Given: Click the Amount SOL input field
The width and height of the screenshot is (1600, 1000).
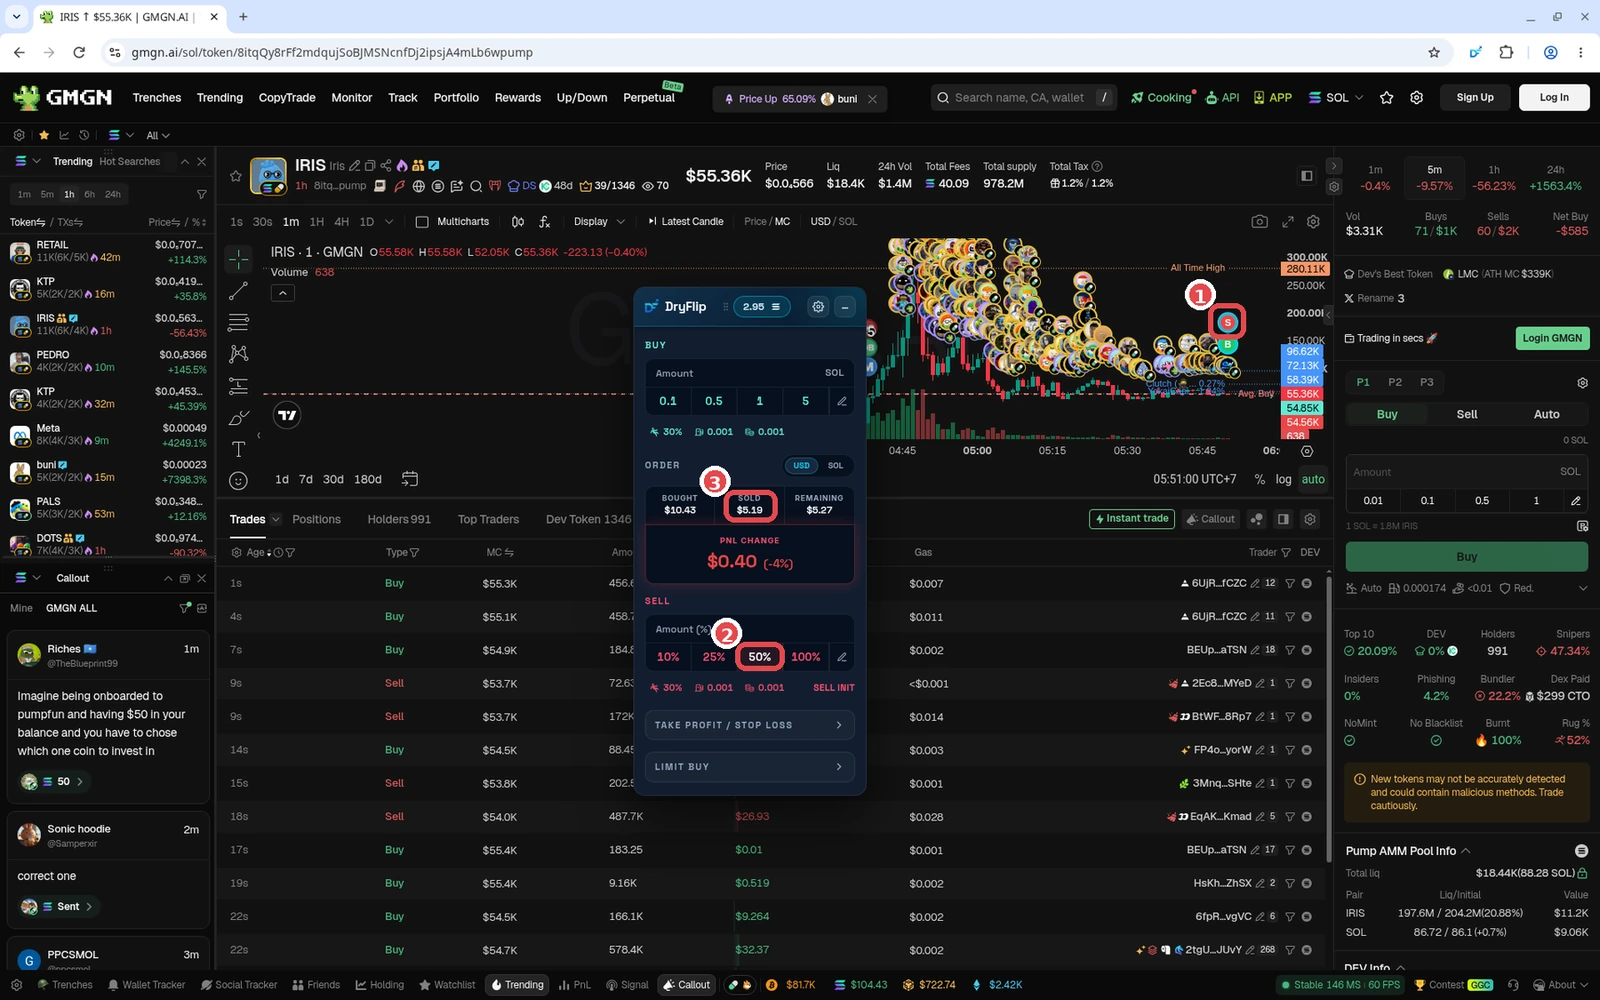Looking at the screenshot, I should pyautogui.click(x=1466, y=472).
